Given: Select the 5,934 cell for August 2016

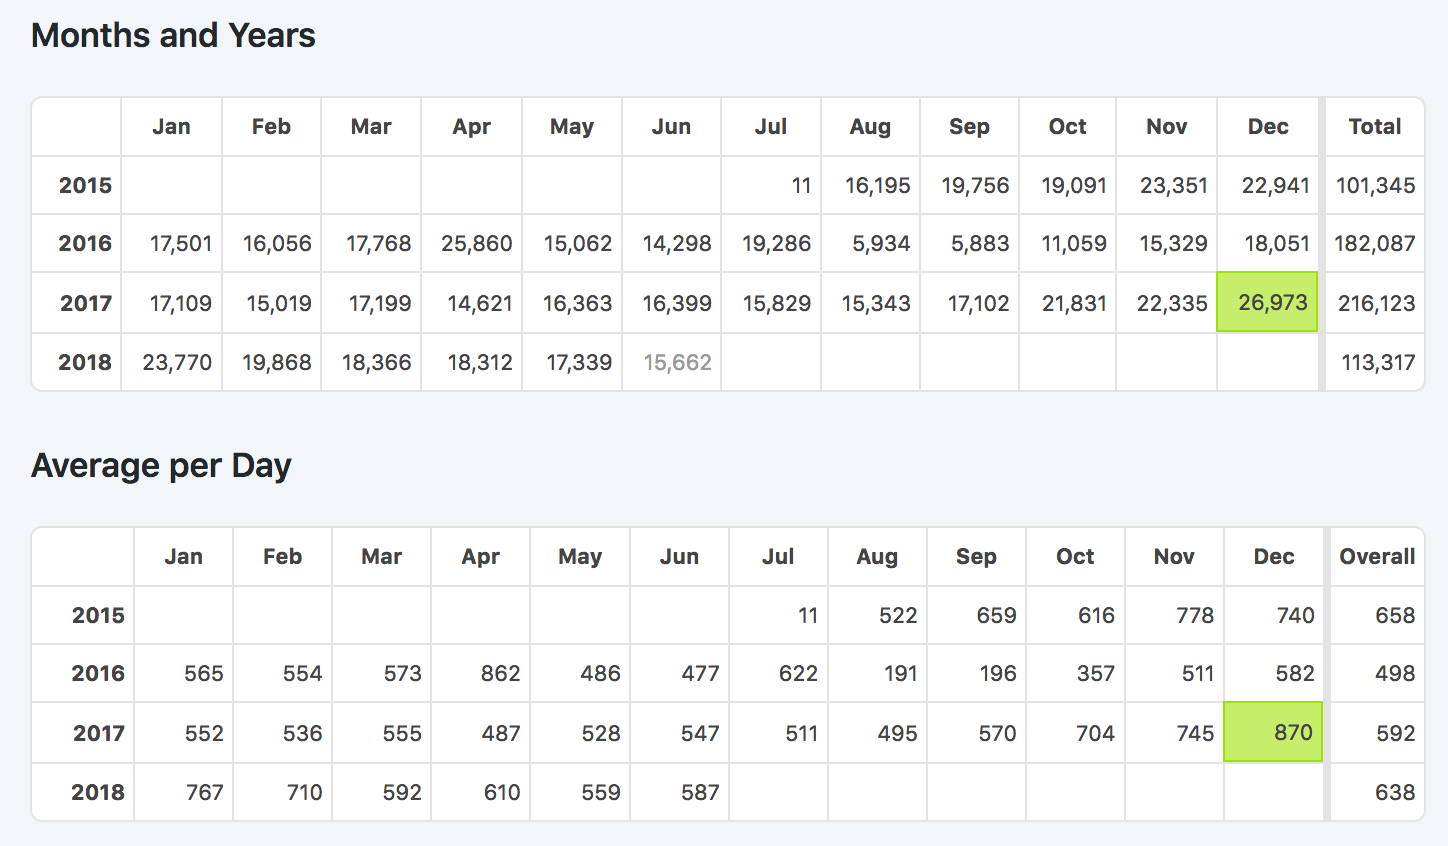Looking at the screenshot, I should coord(880,243).
